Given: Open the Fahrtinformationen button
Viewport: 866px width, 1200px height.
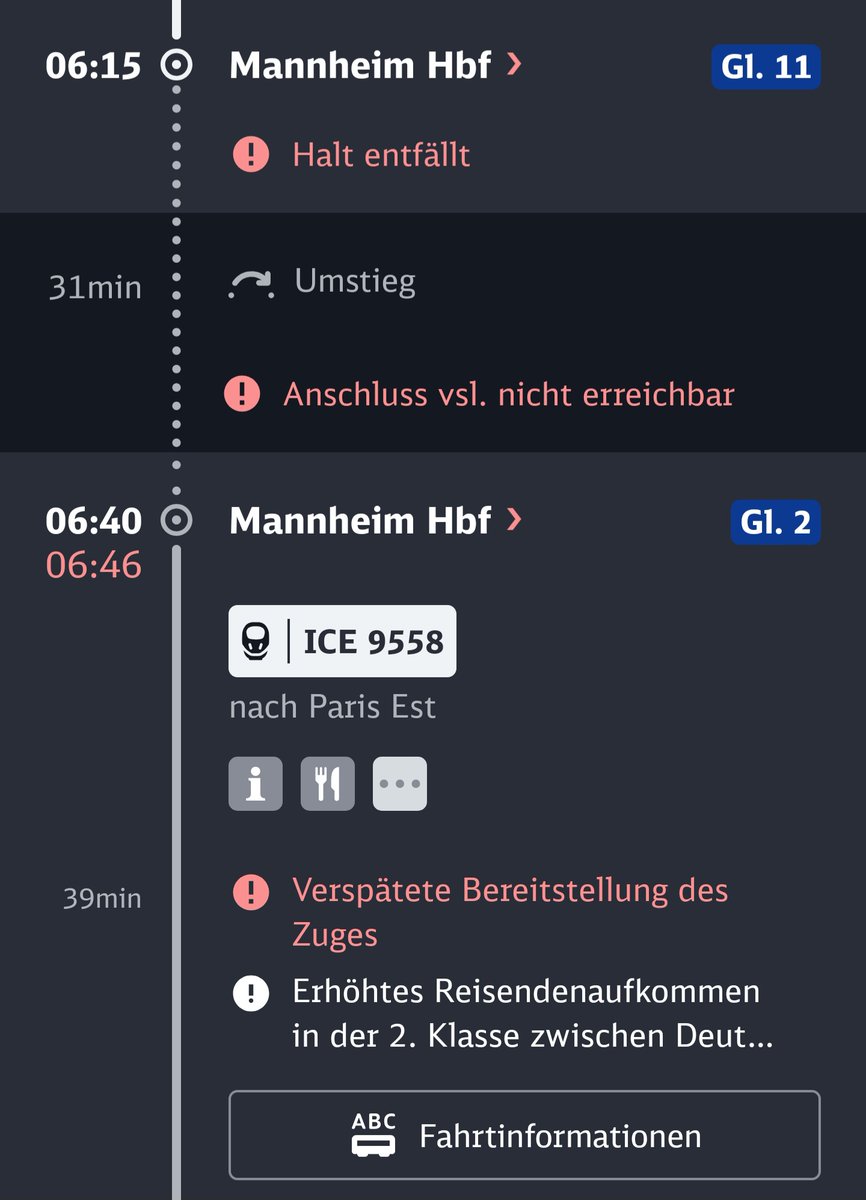Looking at the screenshot, I should click(x=524, y=1135).
